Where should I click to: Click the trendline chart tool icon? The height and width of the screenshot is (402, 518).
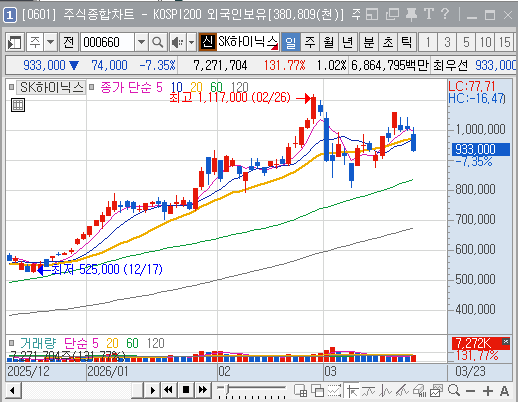click(x=369, y=391)
